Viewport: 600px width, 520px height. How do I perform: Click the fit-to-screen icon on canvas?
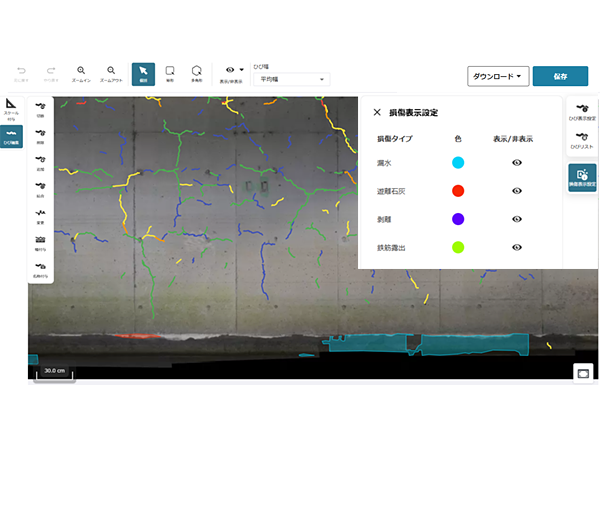[583, 373]
